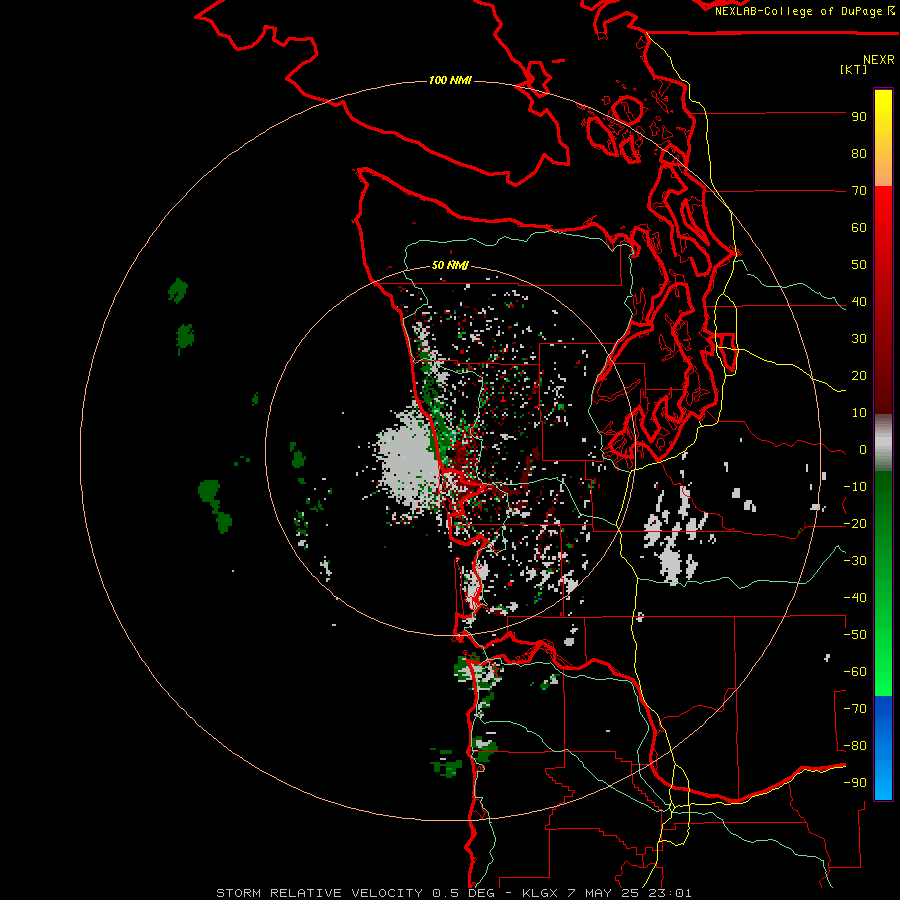Click the -90 knot scale label
This screenshot has width=900, height=900.
click(855, 783)
